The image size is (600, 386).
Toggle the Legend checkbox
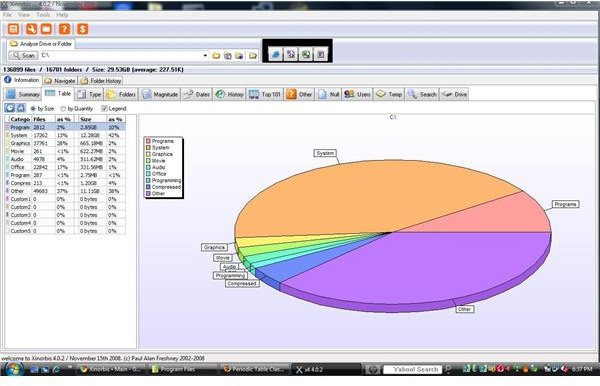[104, 109]
